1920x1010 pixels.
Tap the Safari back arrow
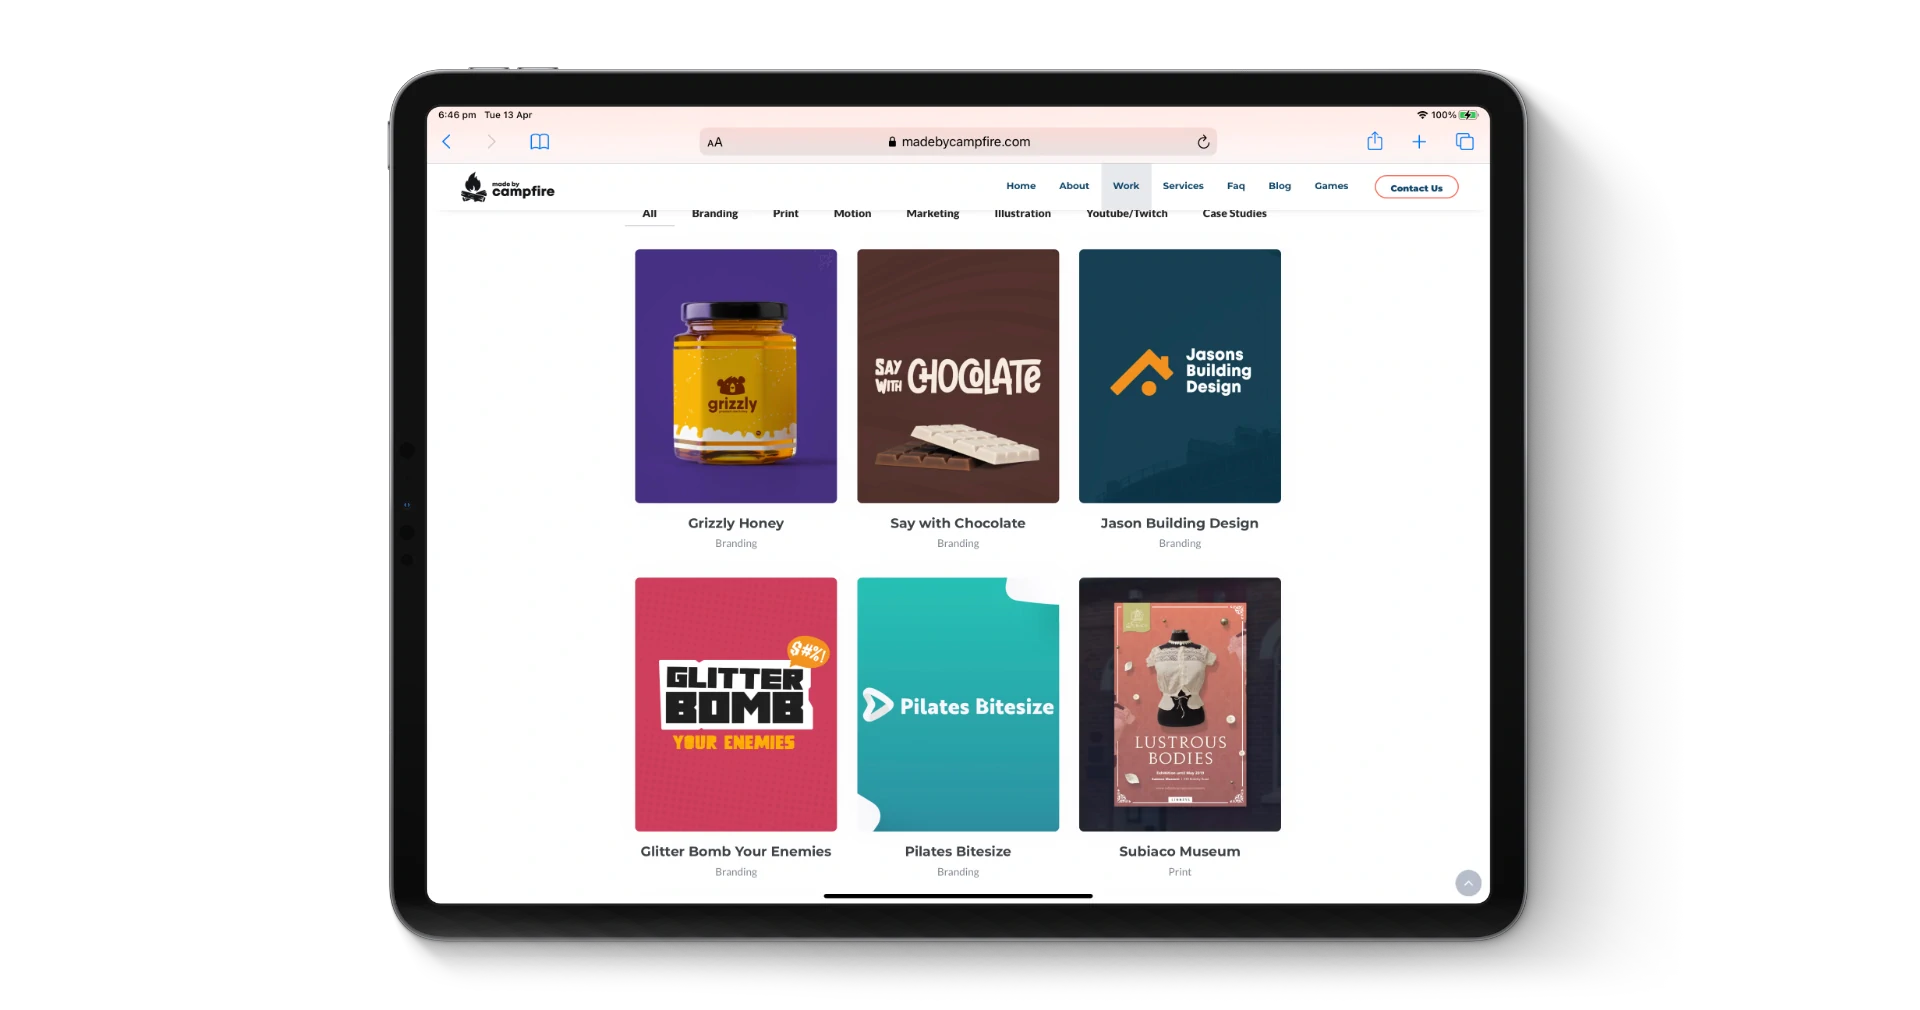(x=447, y=142)
